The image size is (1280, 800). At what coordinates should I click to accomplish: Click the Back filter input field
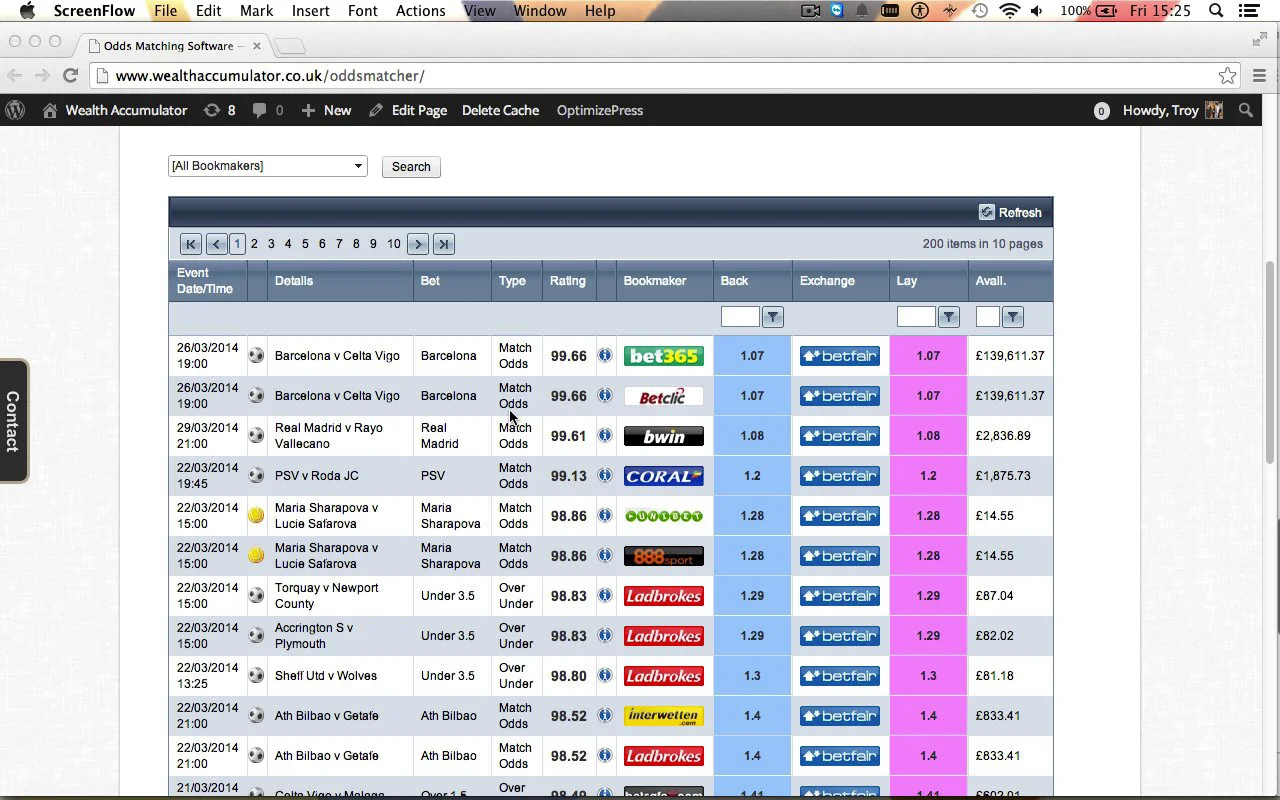740,317
